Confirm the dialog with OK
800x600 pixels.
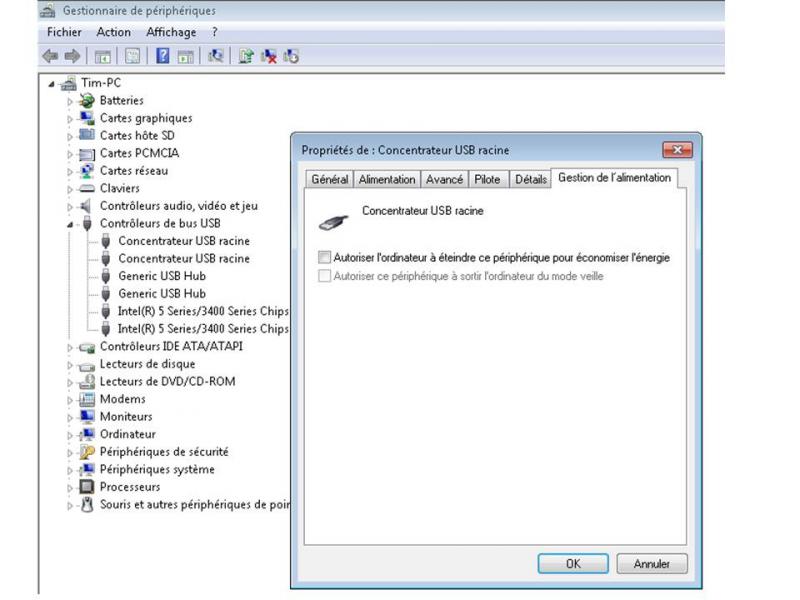[x=572, y=564]
